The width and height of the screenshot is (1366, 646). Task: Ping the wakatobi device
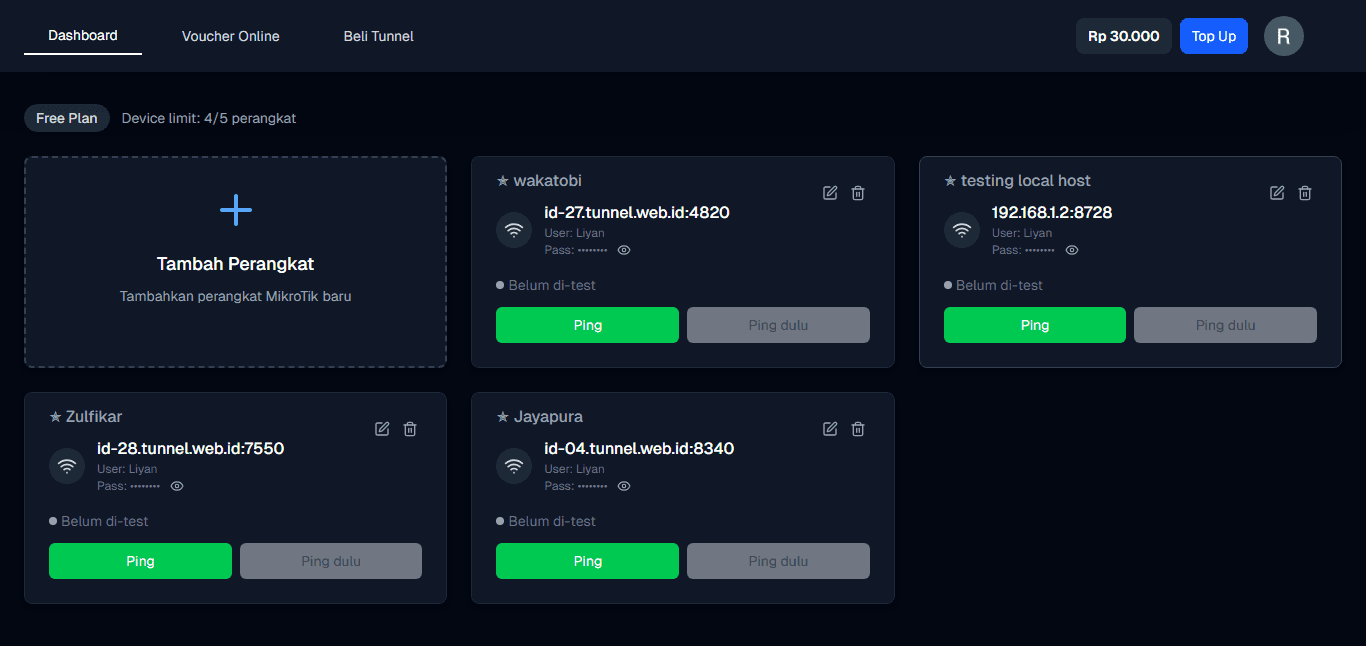click(x=587, y=325)
